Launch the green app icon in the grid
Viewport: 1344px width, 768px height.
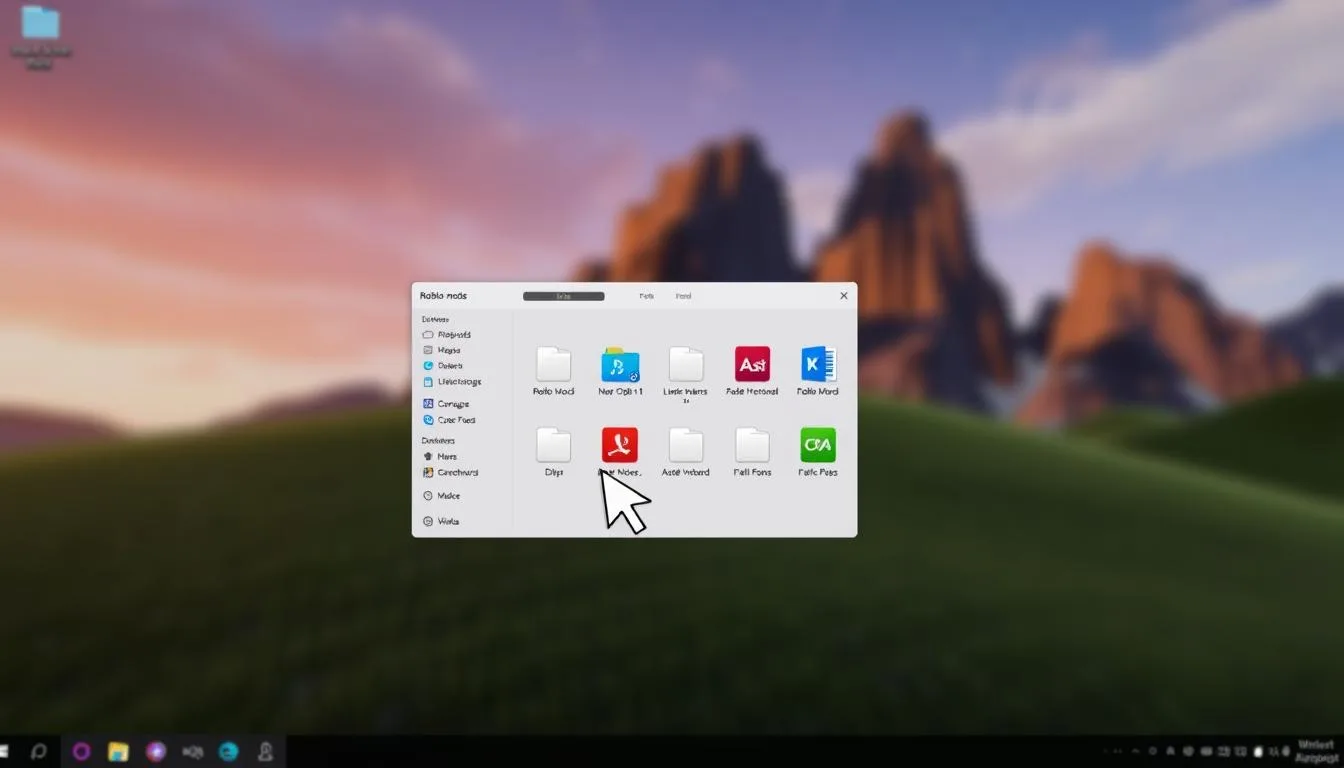point(818,445)
